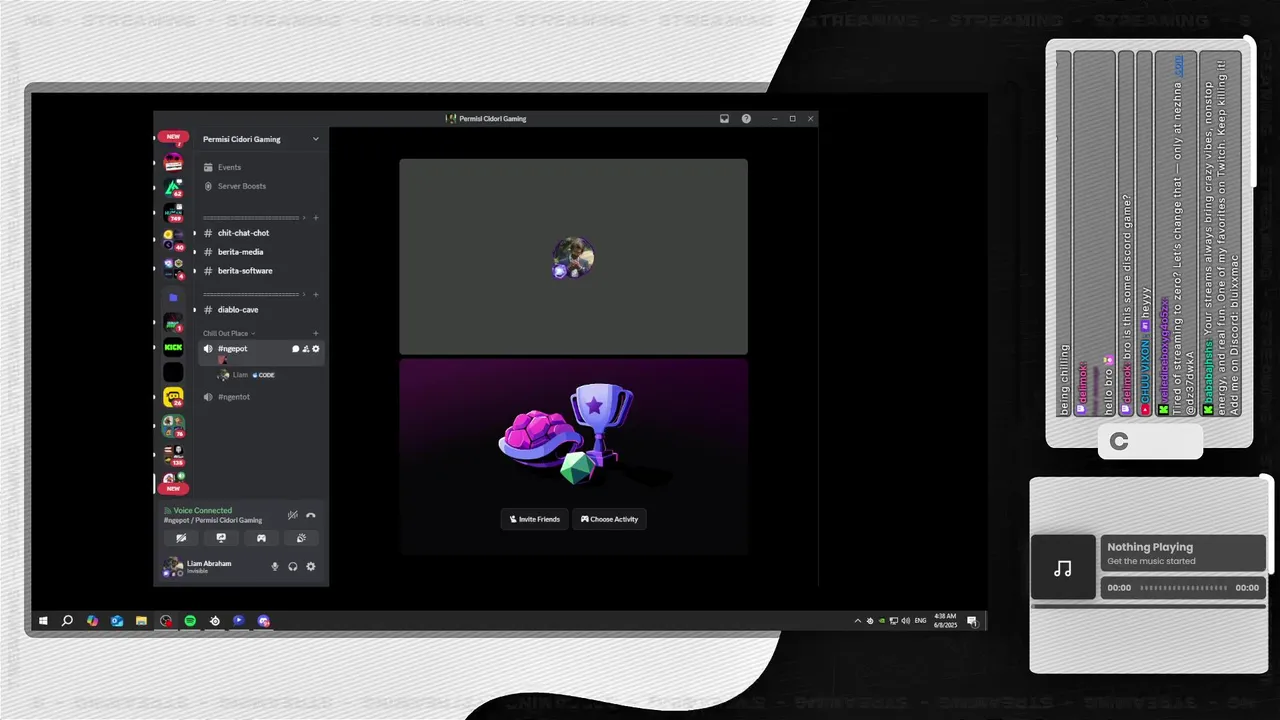Collapse the Chill Out Place category
Viewport: 1280px width, 720px height.
(229, 333)
